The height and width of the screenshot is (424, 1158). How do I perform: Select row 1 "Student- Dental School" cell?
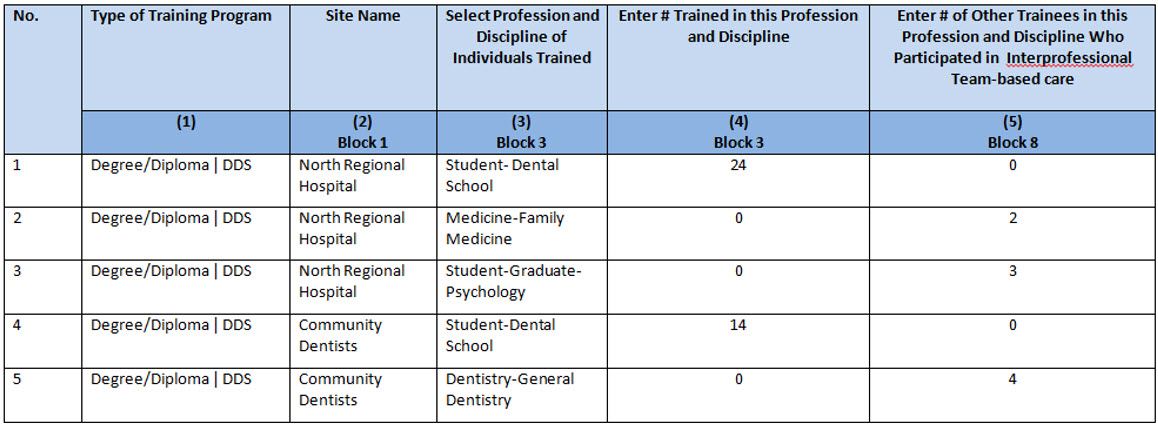coord(502,175)
